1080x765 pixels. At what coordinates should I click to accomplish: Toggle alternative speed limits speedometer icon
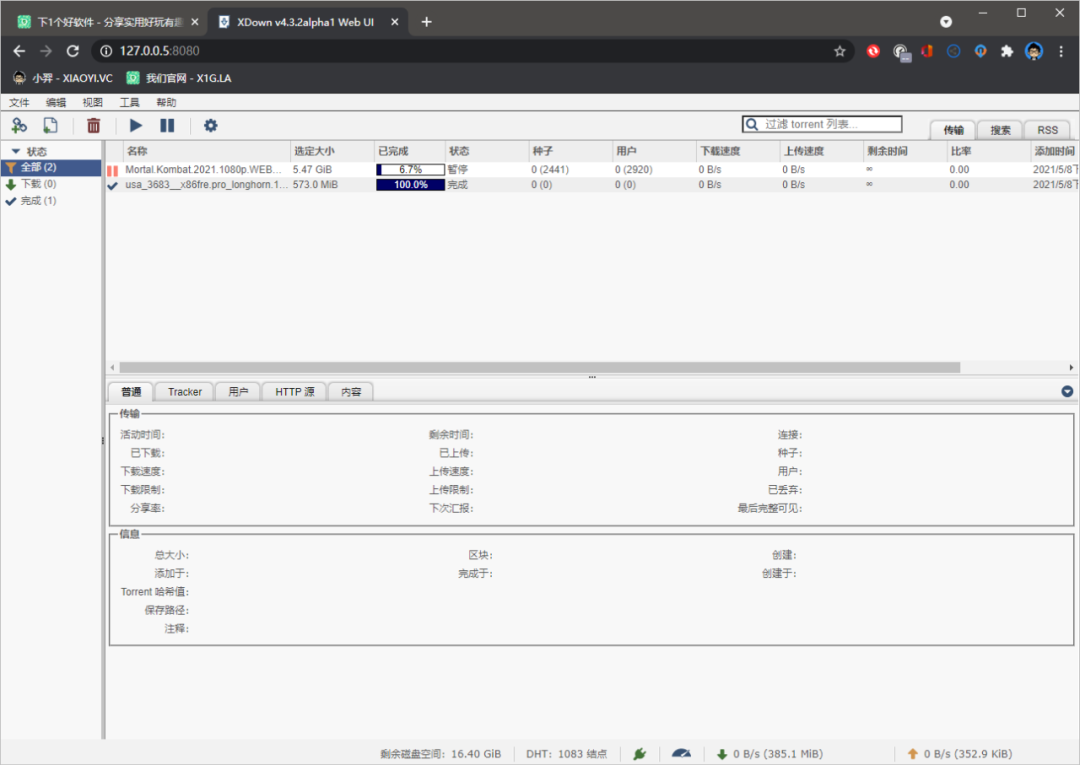[x=681, y=753]
